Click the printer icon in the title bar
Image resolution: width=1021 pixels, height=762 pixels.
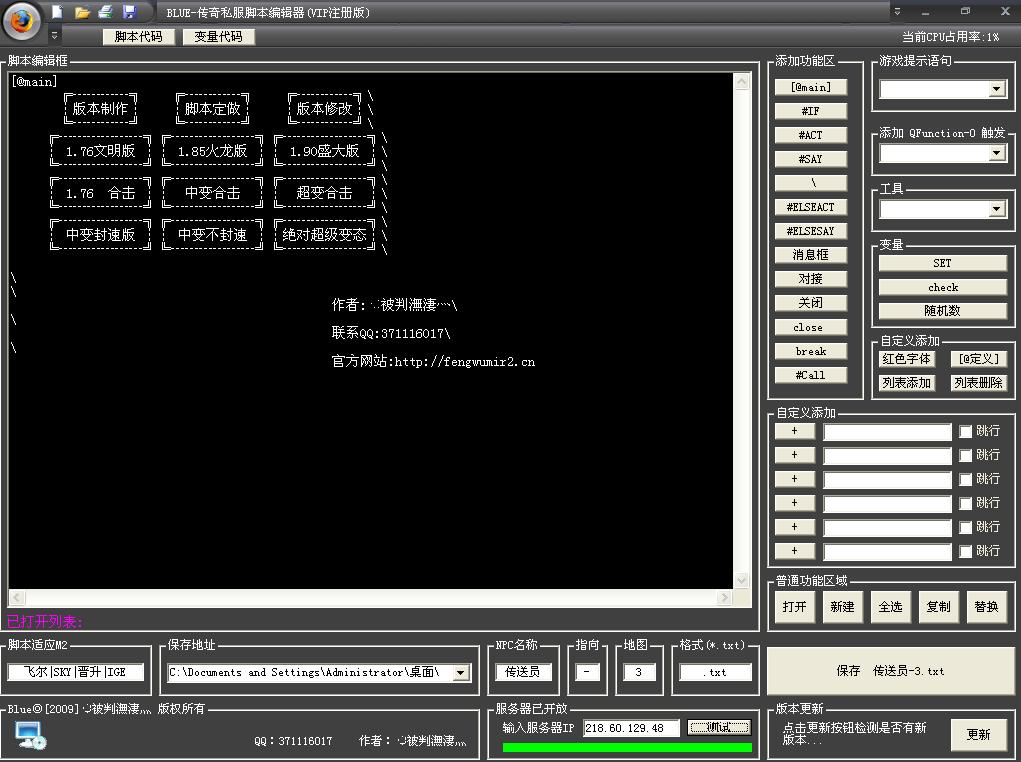[105, 12]
